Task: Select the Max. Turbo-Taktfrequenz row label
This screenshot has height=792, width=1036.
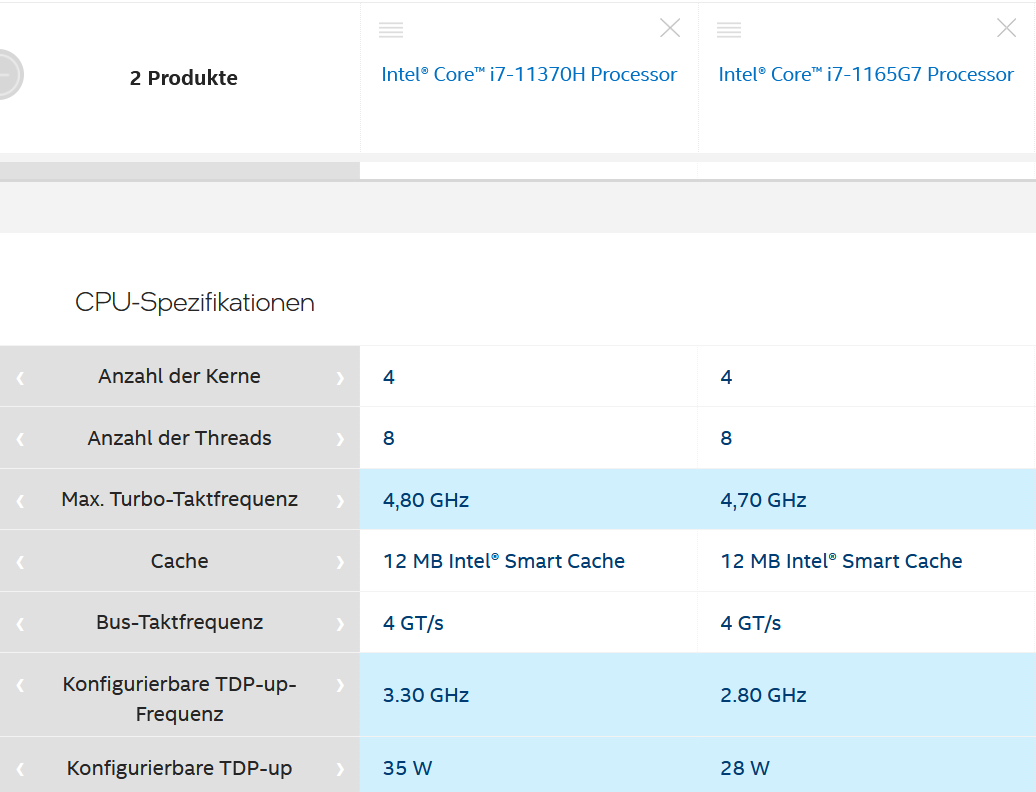Action: click(180, 499)
